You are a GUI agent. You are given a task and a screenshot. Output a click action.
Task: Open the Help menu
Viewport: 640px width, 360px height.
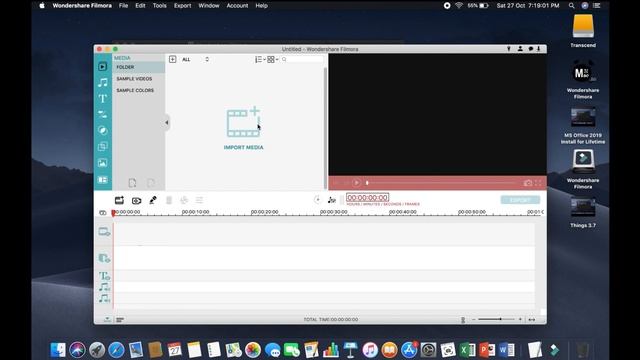tap(261, 6)
